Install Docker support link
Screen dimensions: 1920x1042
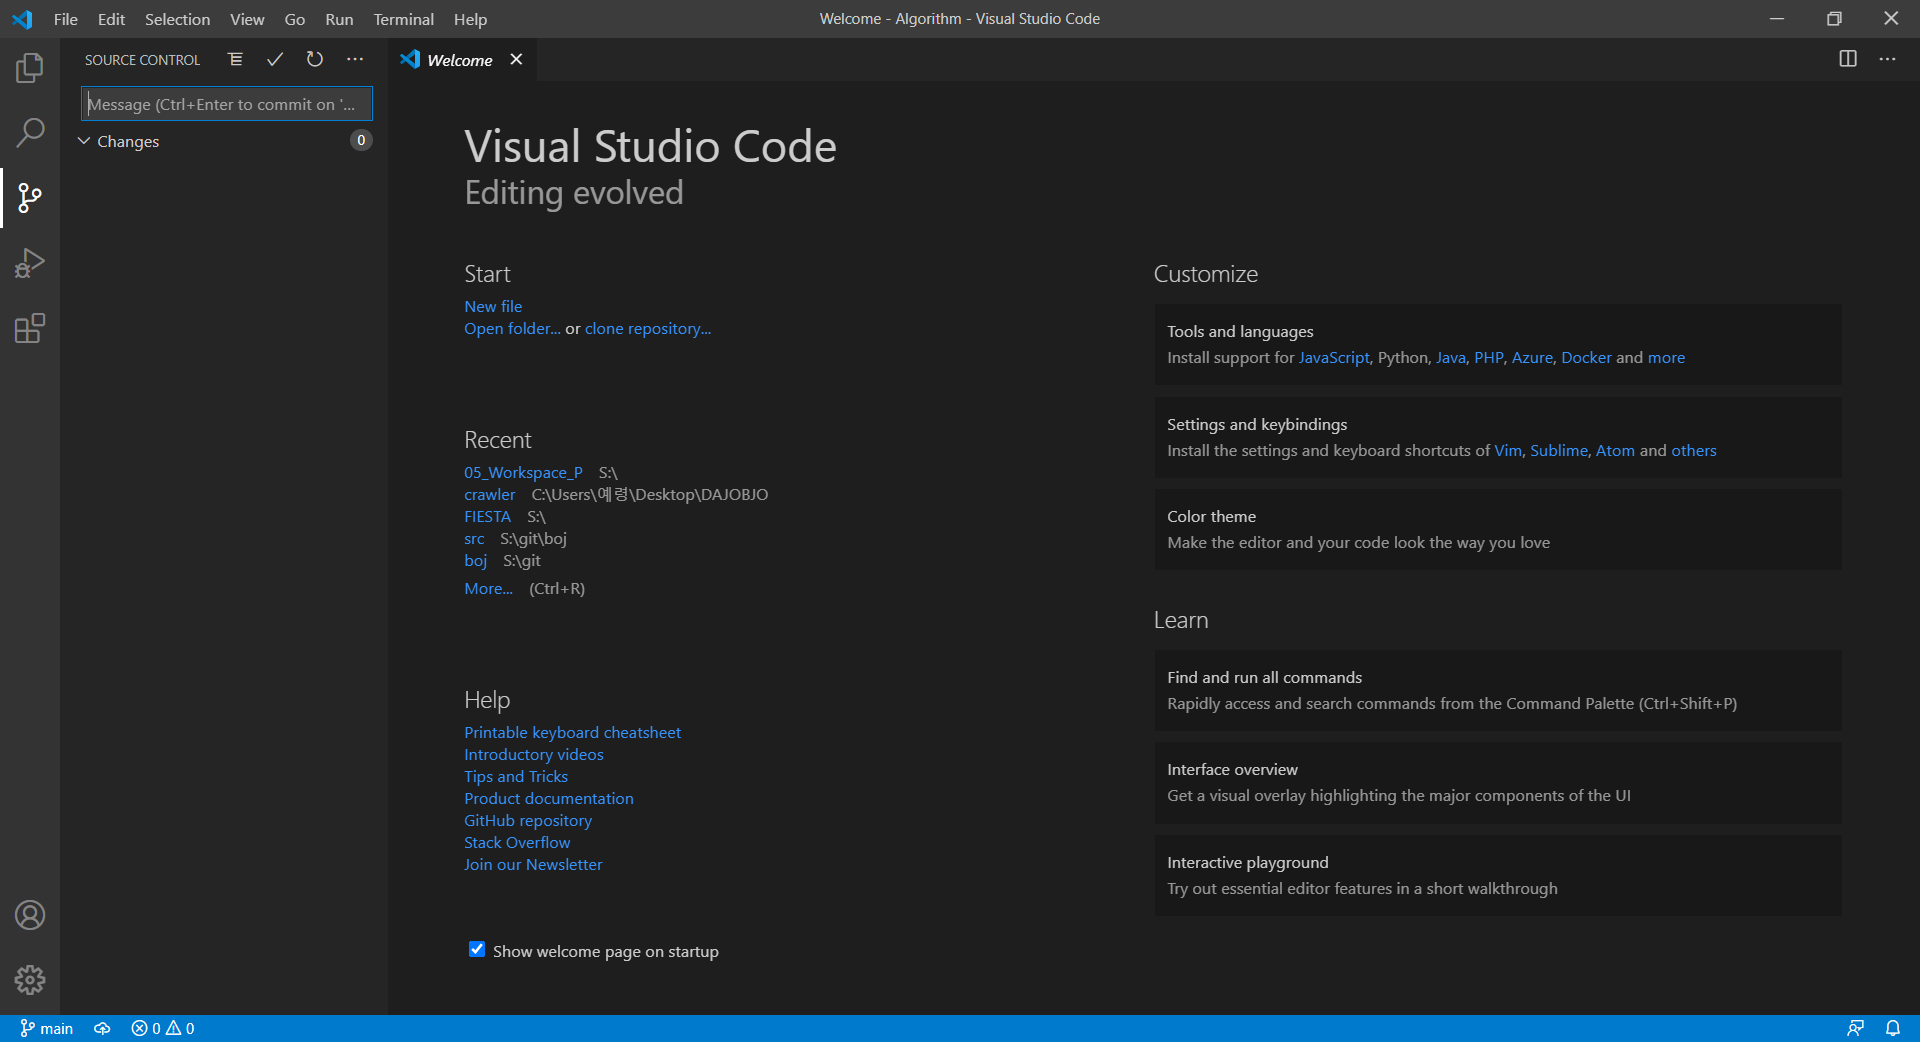coord(1586,357)
